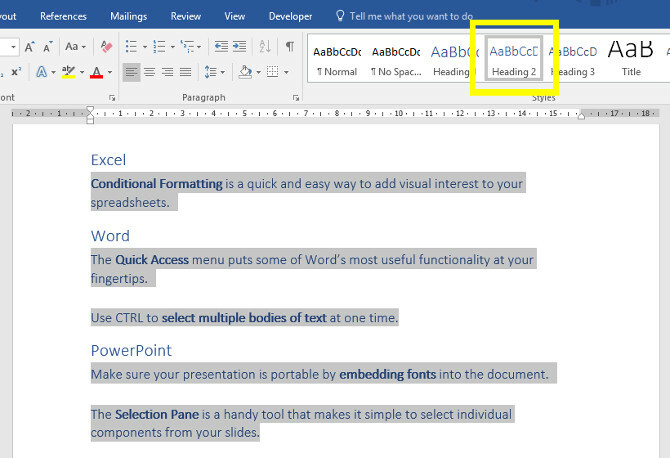Open line and paragraph spacing options
Image resolution: width=670 pixels, height=458 pixels.
[215, 72]
